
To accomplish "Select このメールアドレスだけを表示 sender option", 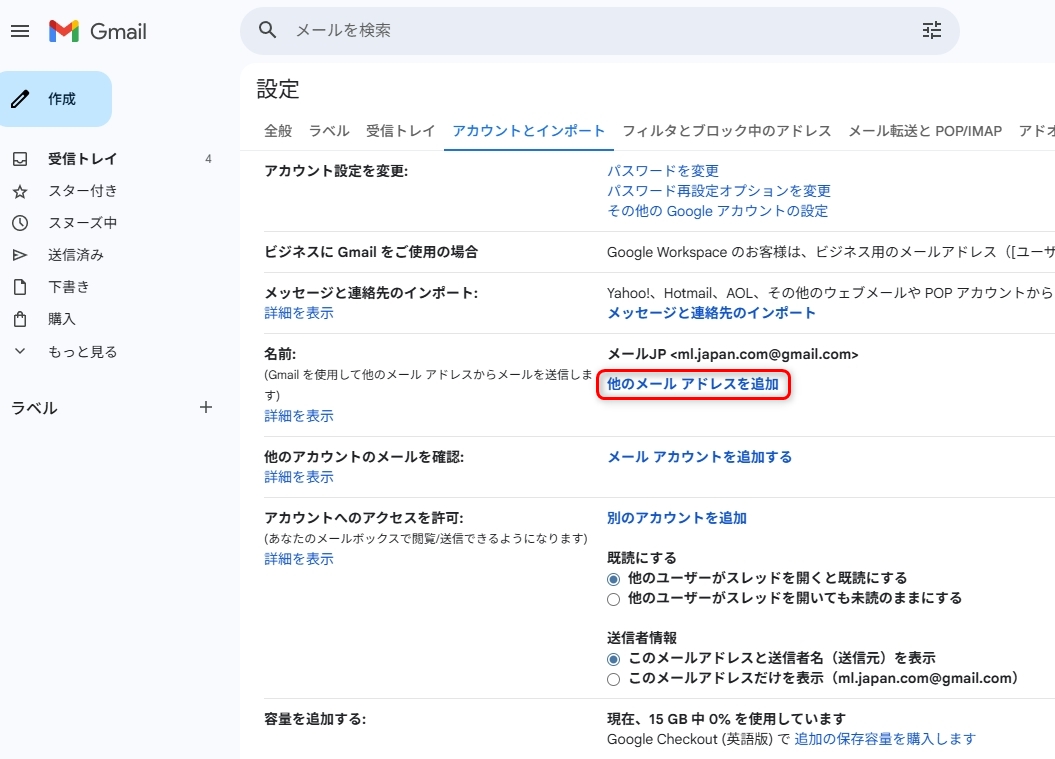I will (x=612, y=678).
